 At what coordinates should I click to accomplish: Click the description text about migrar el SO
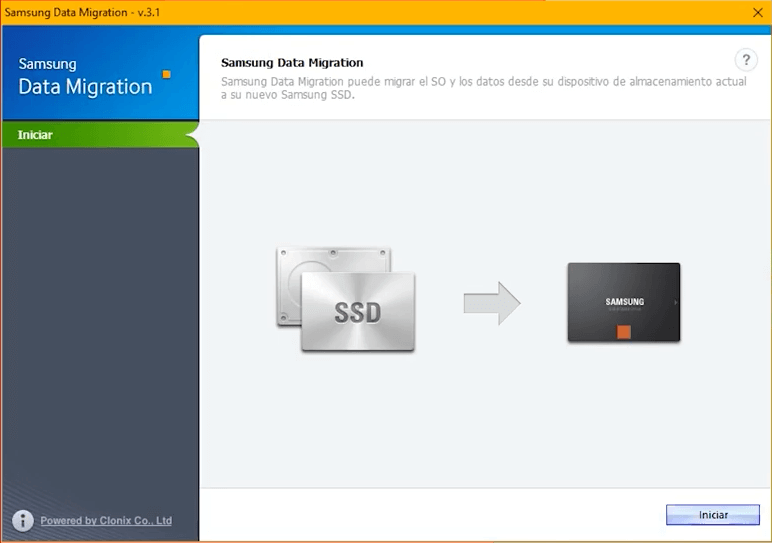(x=483, y=88)
